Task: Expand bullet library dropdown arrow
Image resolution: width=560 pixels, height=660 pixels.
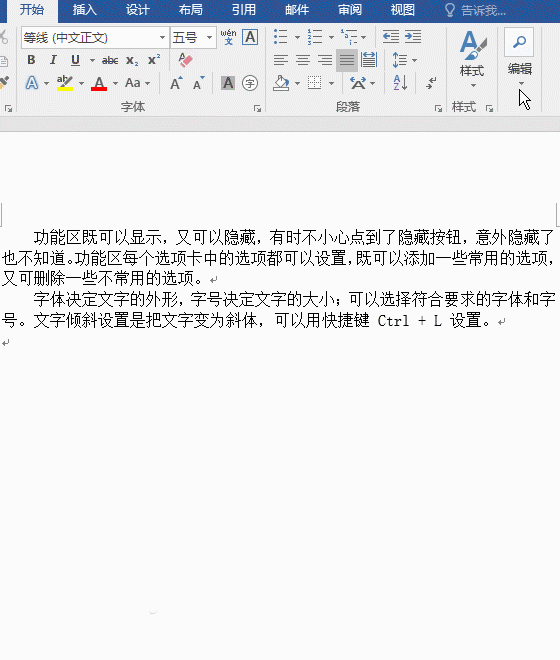Action: click(x=297, y=37)
